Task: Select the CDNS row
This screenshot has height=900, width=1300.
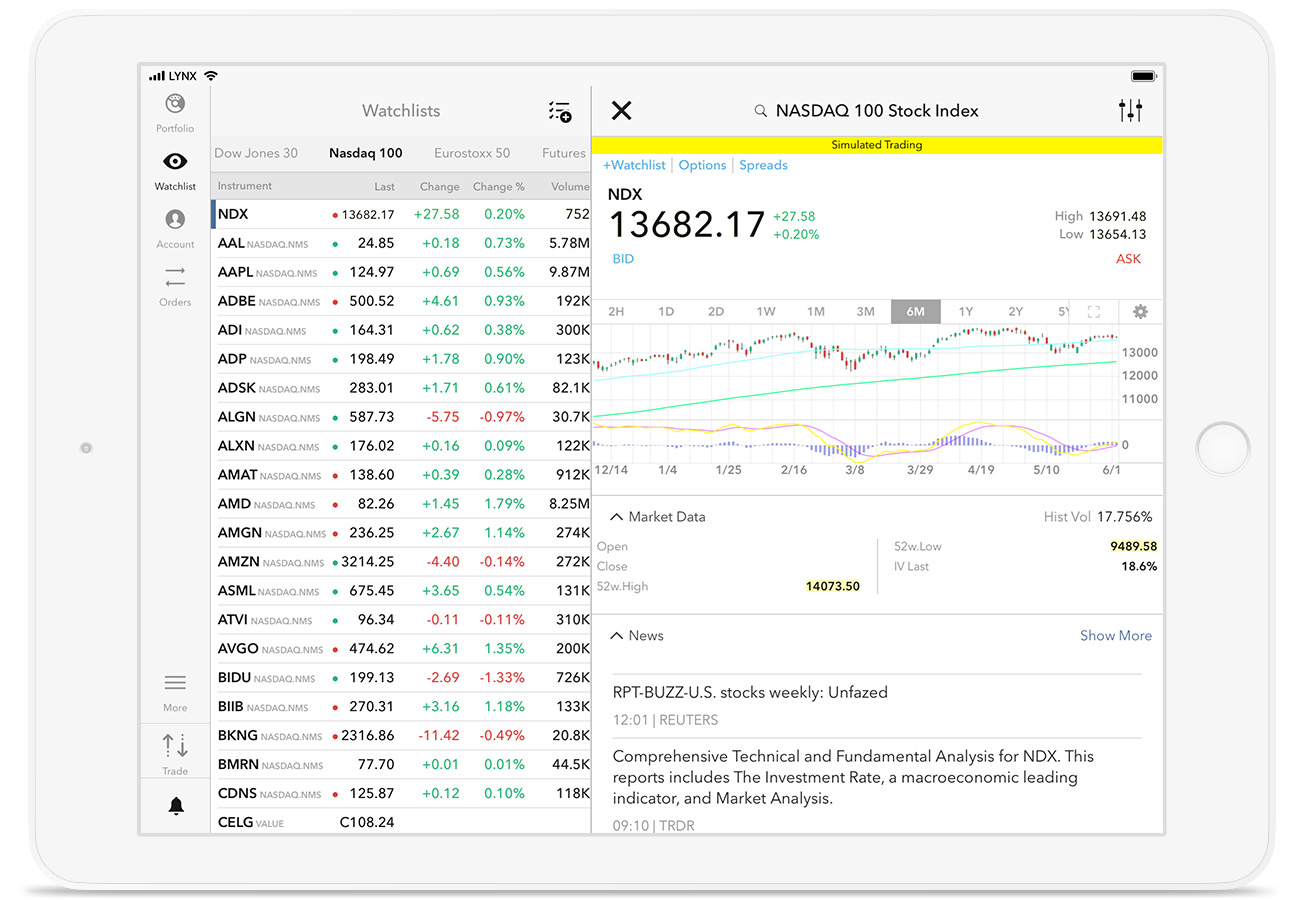Action: tap(401, 794)
